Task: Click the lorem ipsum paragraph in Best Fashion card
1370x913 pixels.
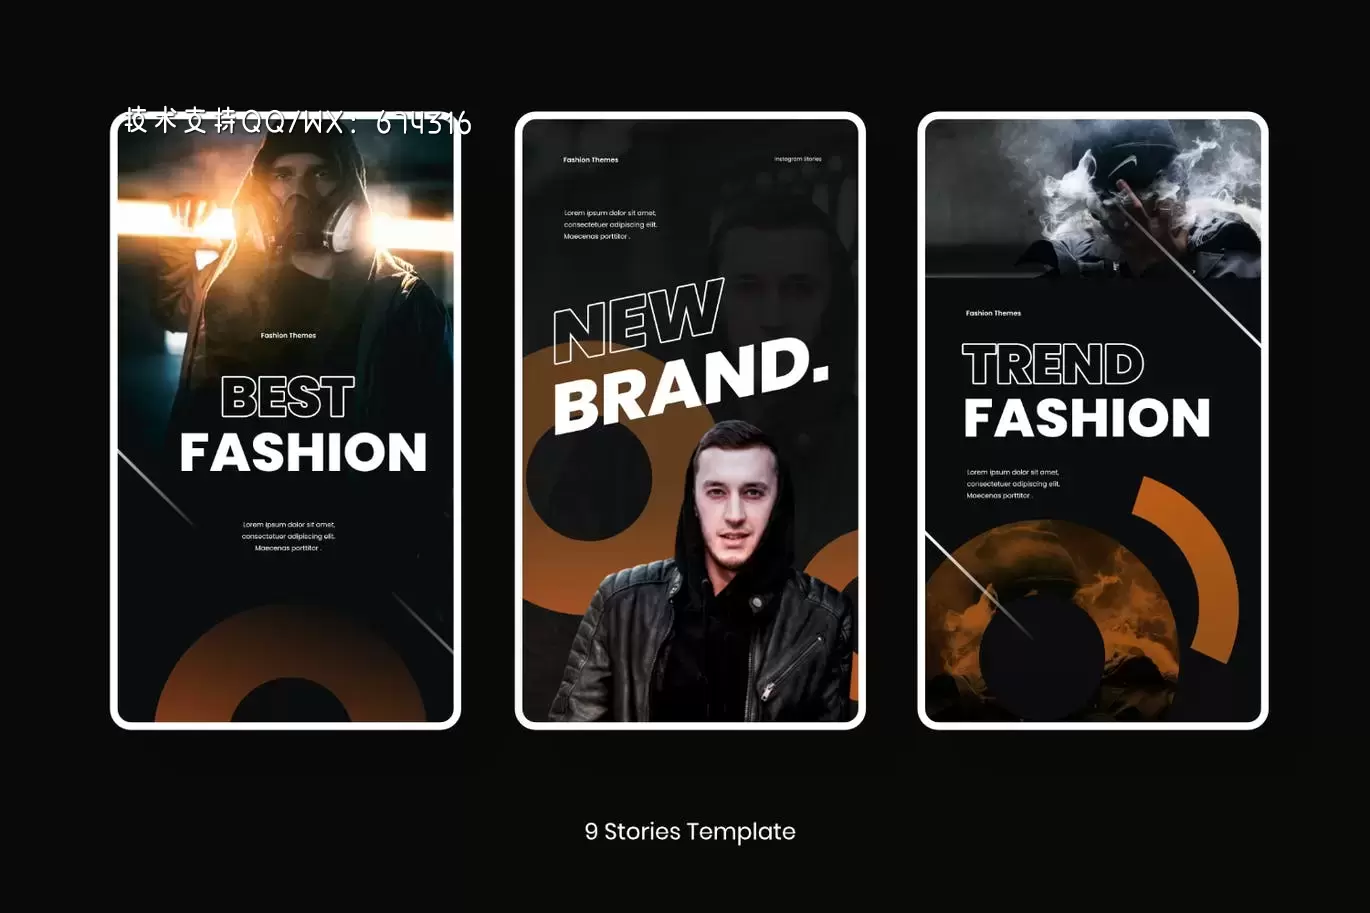Action: click(288, 536)
